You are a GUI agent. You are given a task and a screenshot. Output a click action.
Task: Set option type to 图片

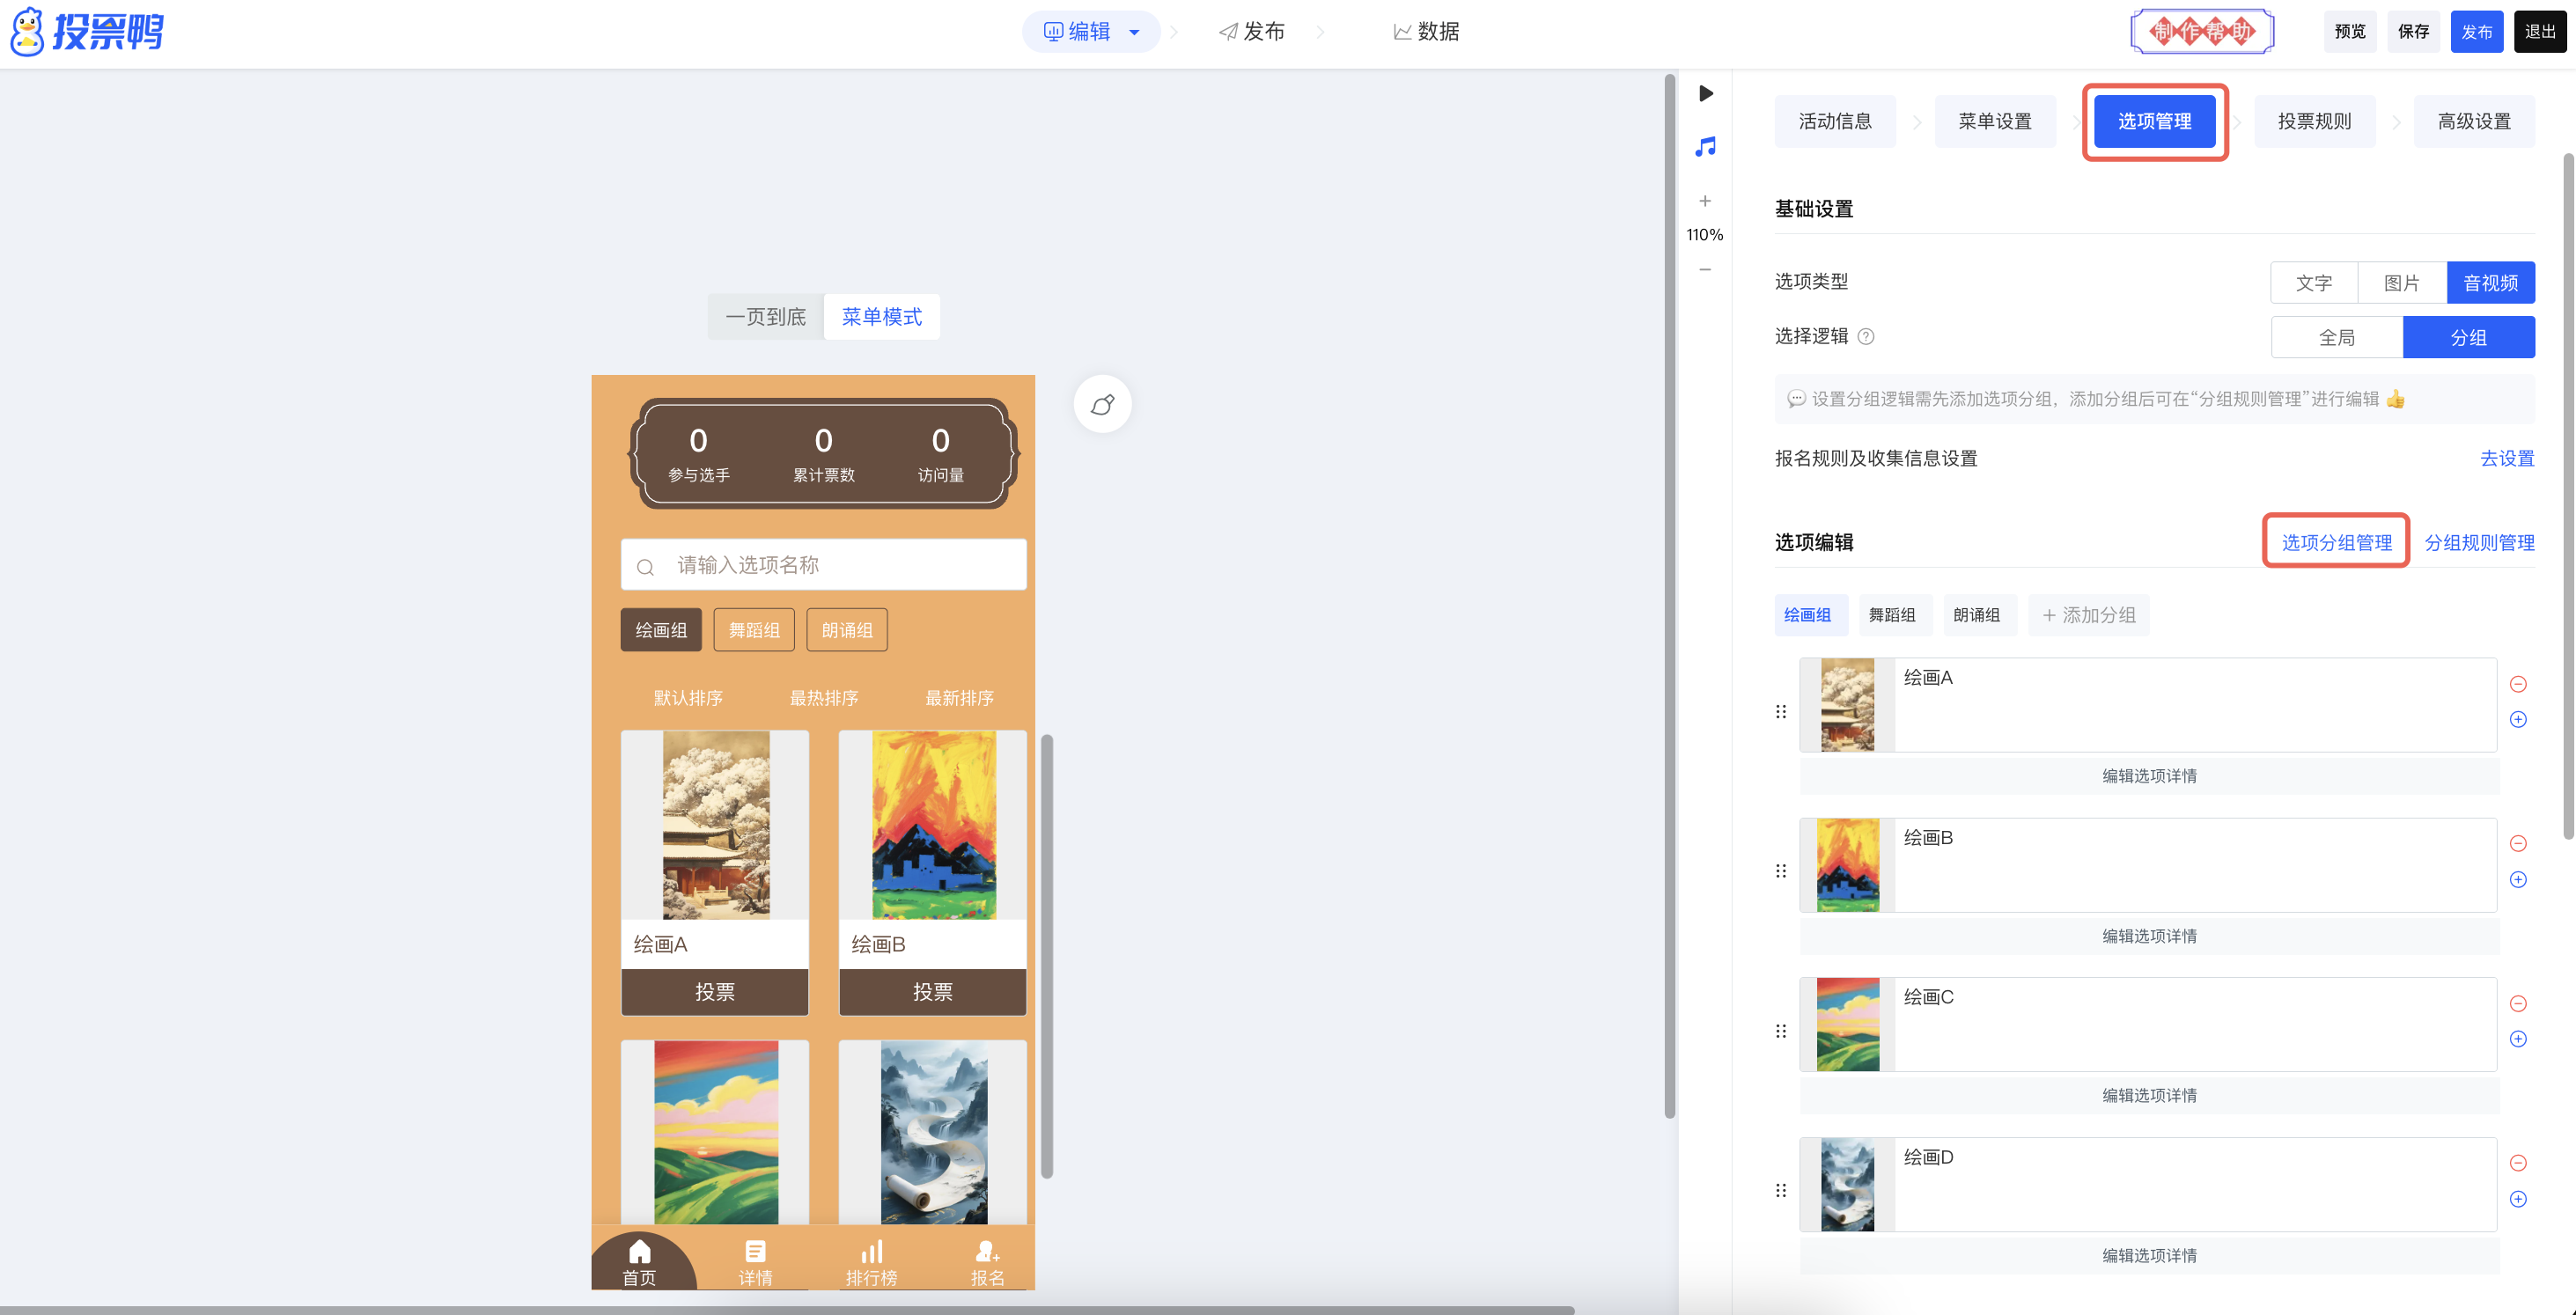2402,283
